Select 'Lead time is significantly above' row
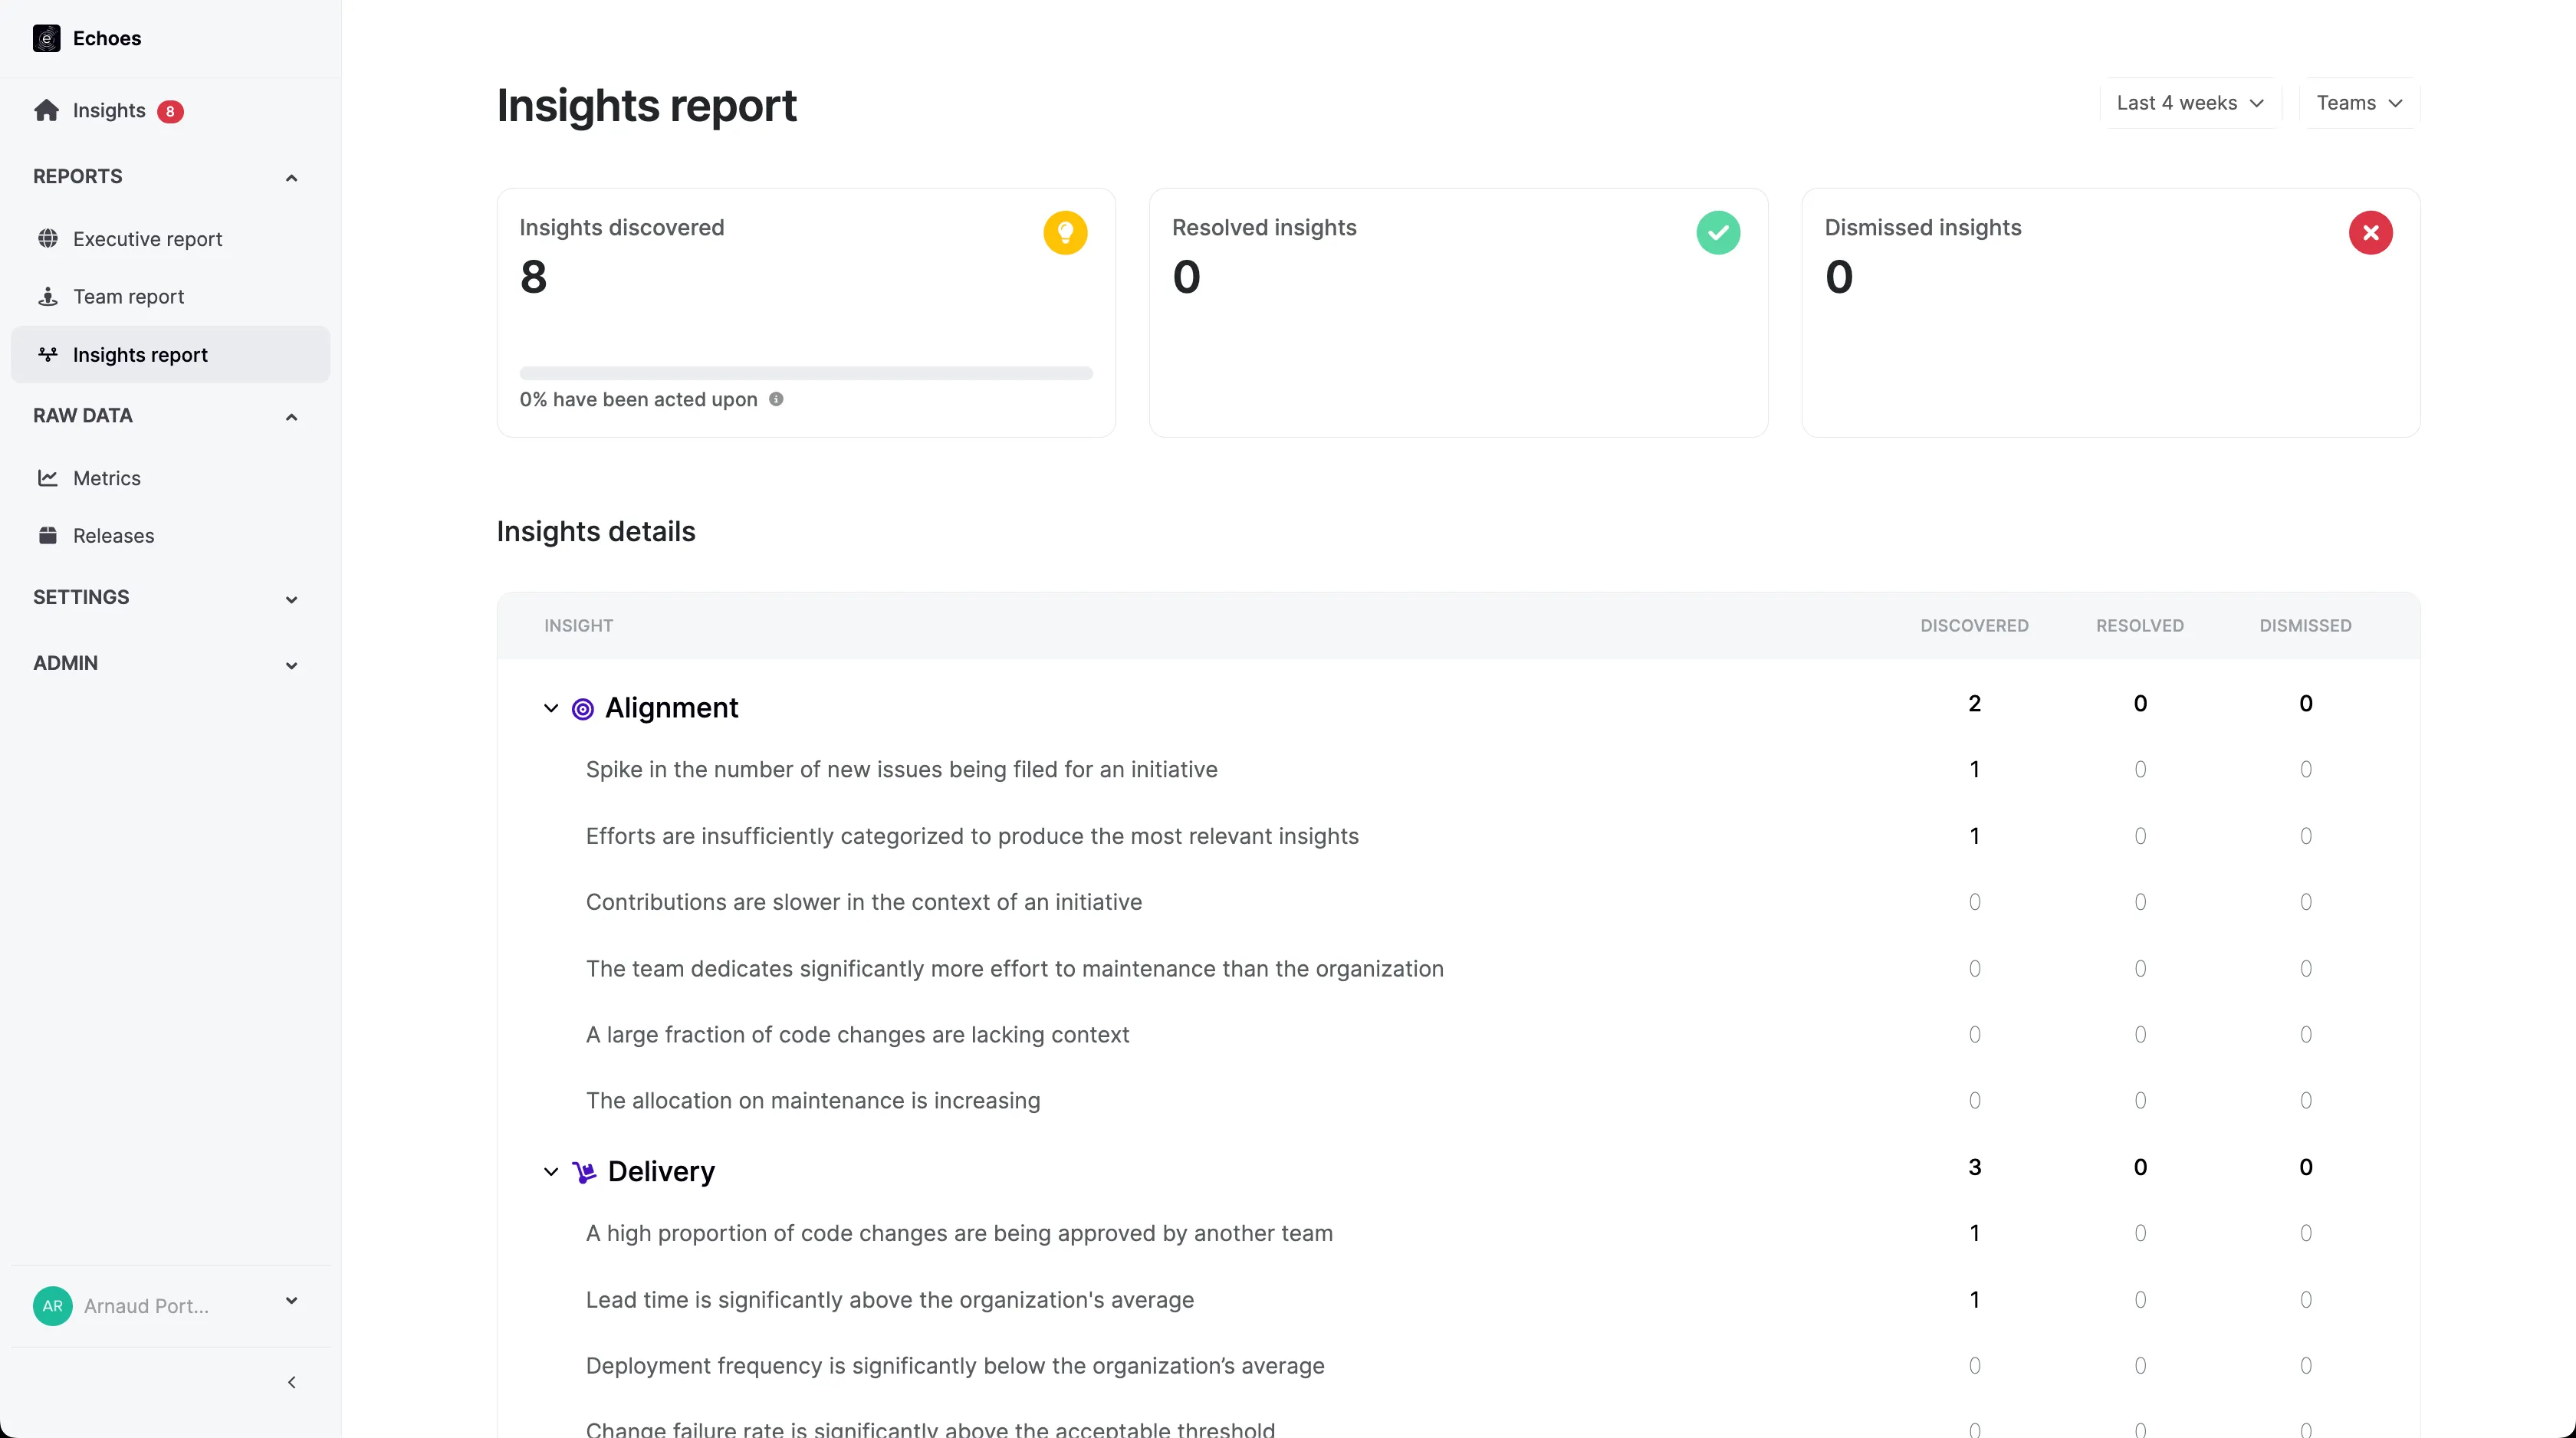Image resolution: width=2576 pixels, height=1438 pixels. tap(1458, 1299)
